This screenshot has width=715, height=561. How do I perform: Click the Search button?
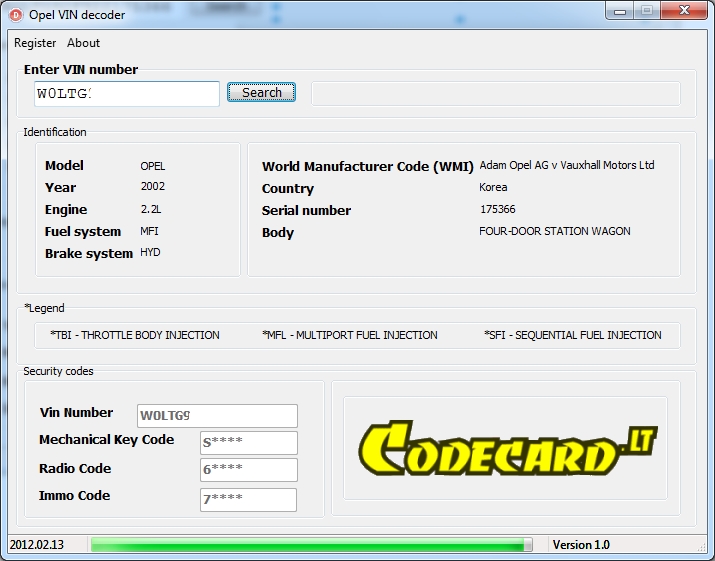point(261,93)
